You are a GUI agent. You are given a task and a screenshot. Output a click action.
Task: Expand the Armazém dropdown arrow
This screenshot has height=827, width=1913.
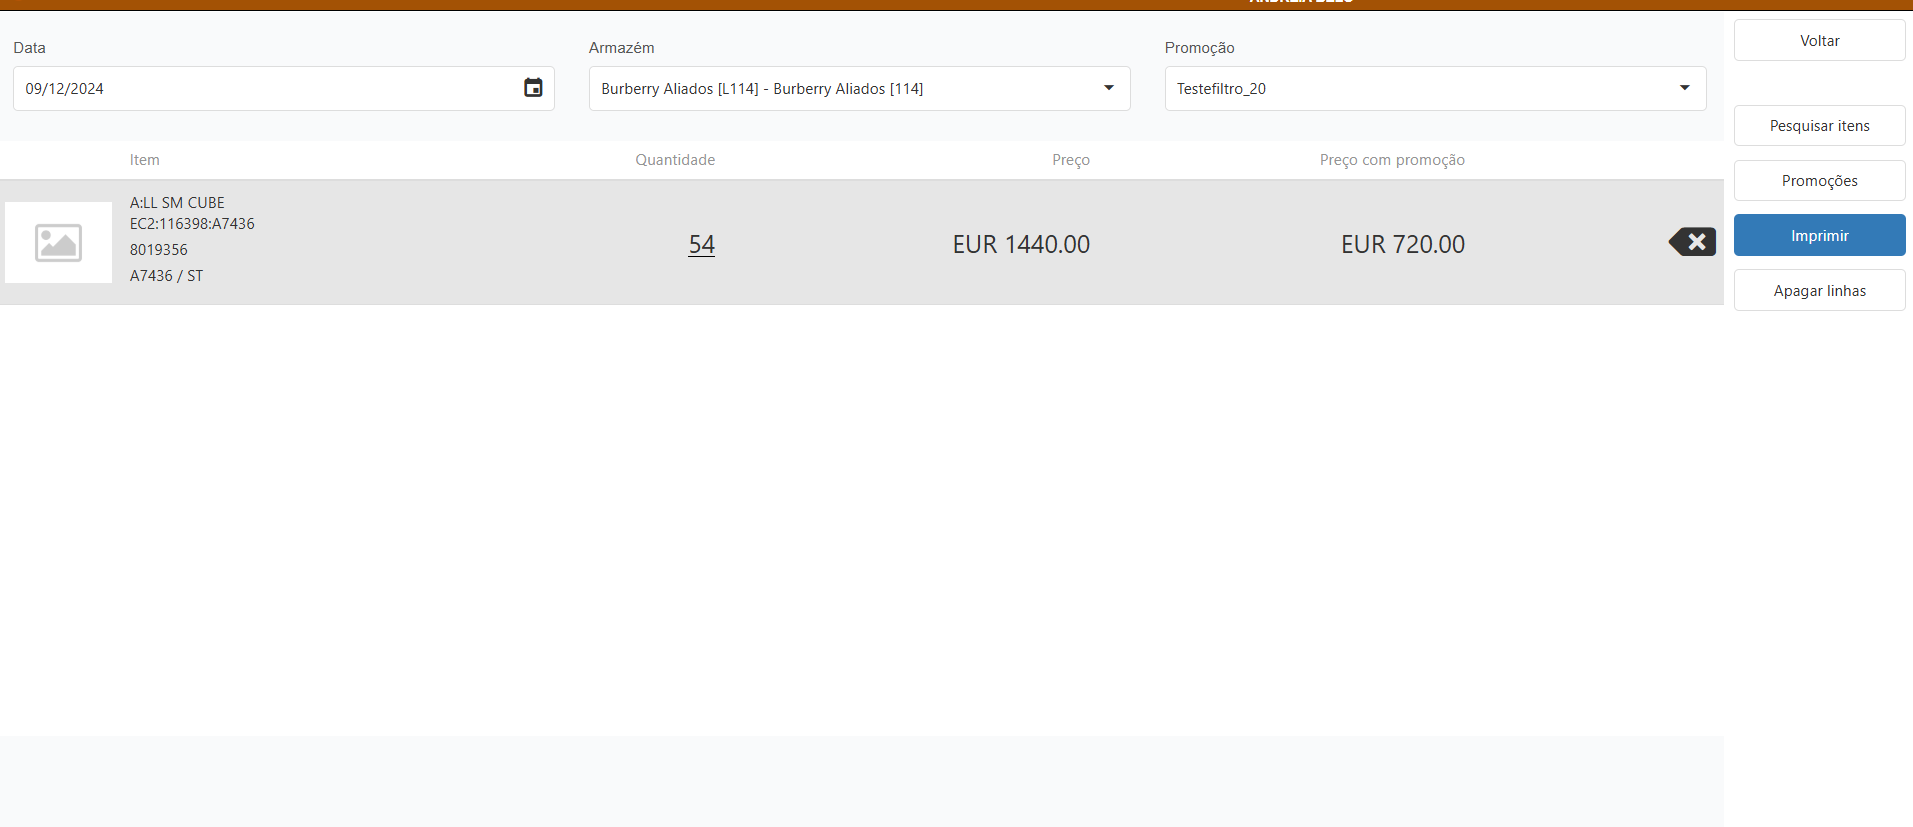(x=1109, y=88)
